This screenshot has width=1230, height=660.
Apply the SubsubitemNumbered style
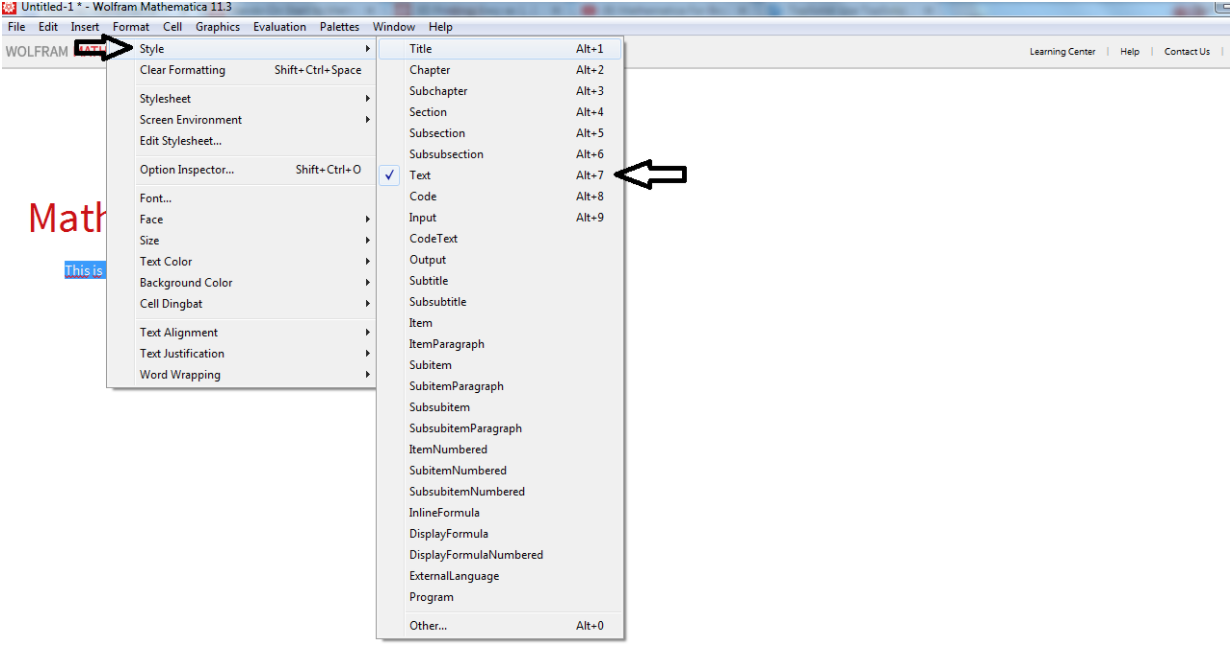tap(500, 492)
